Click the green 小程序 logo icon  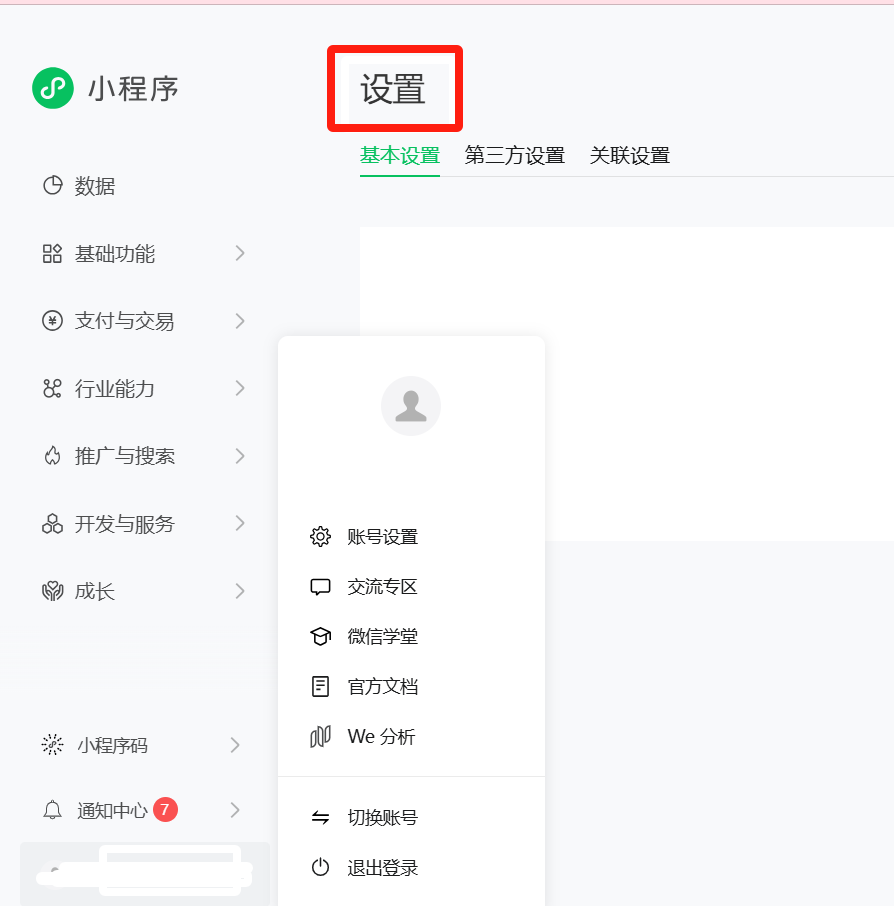[53, 88]
